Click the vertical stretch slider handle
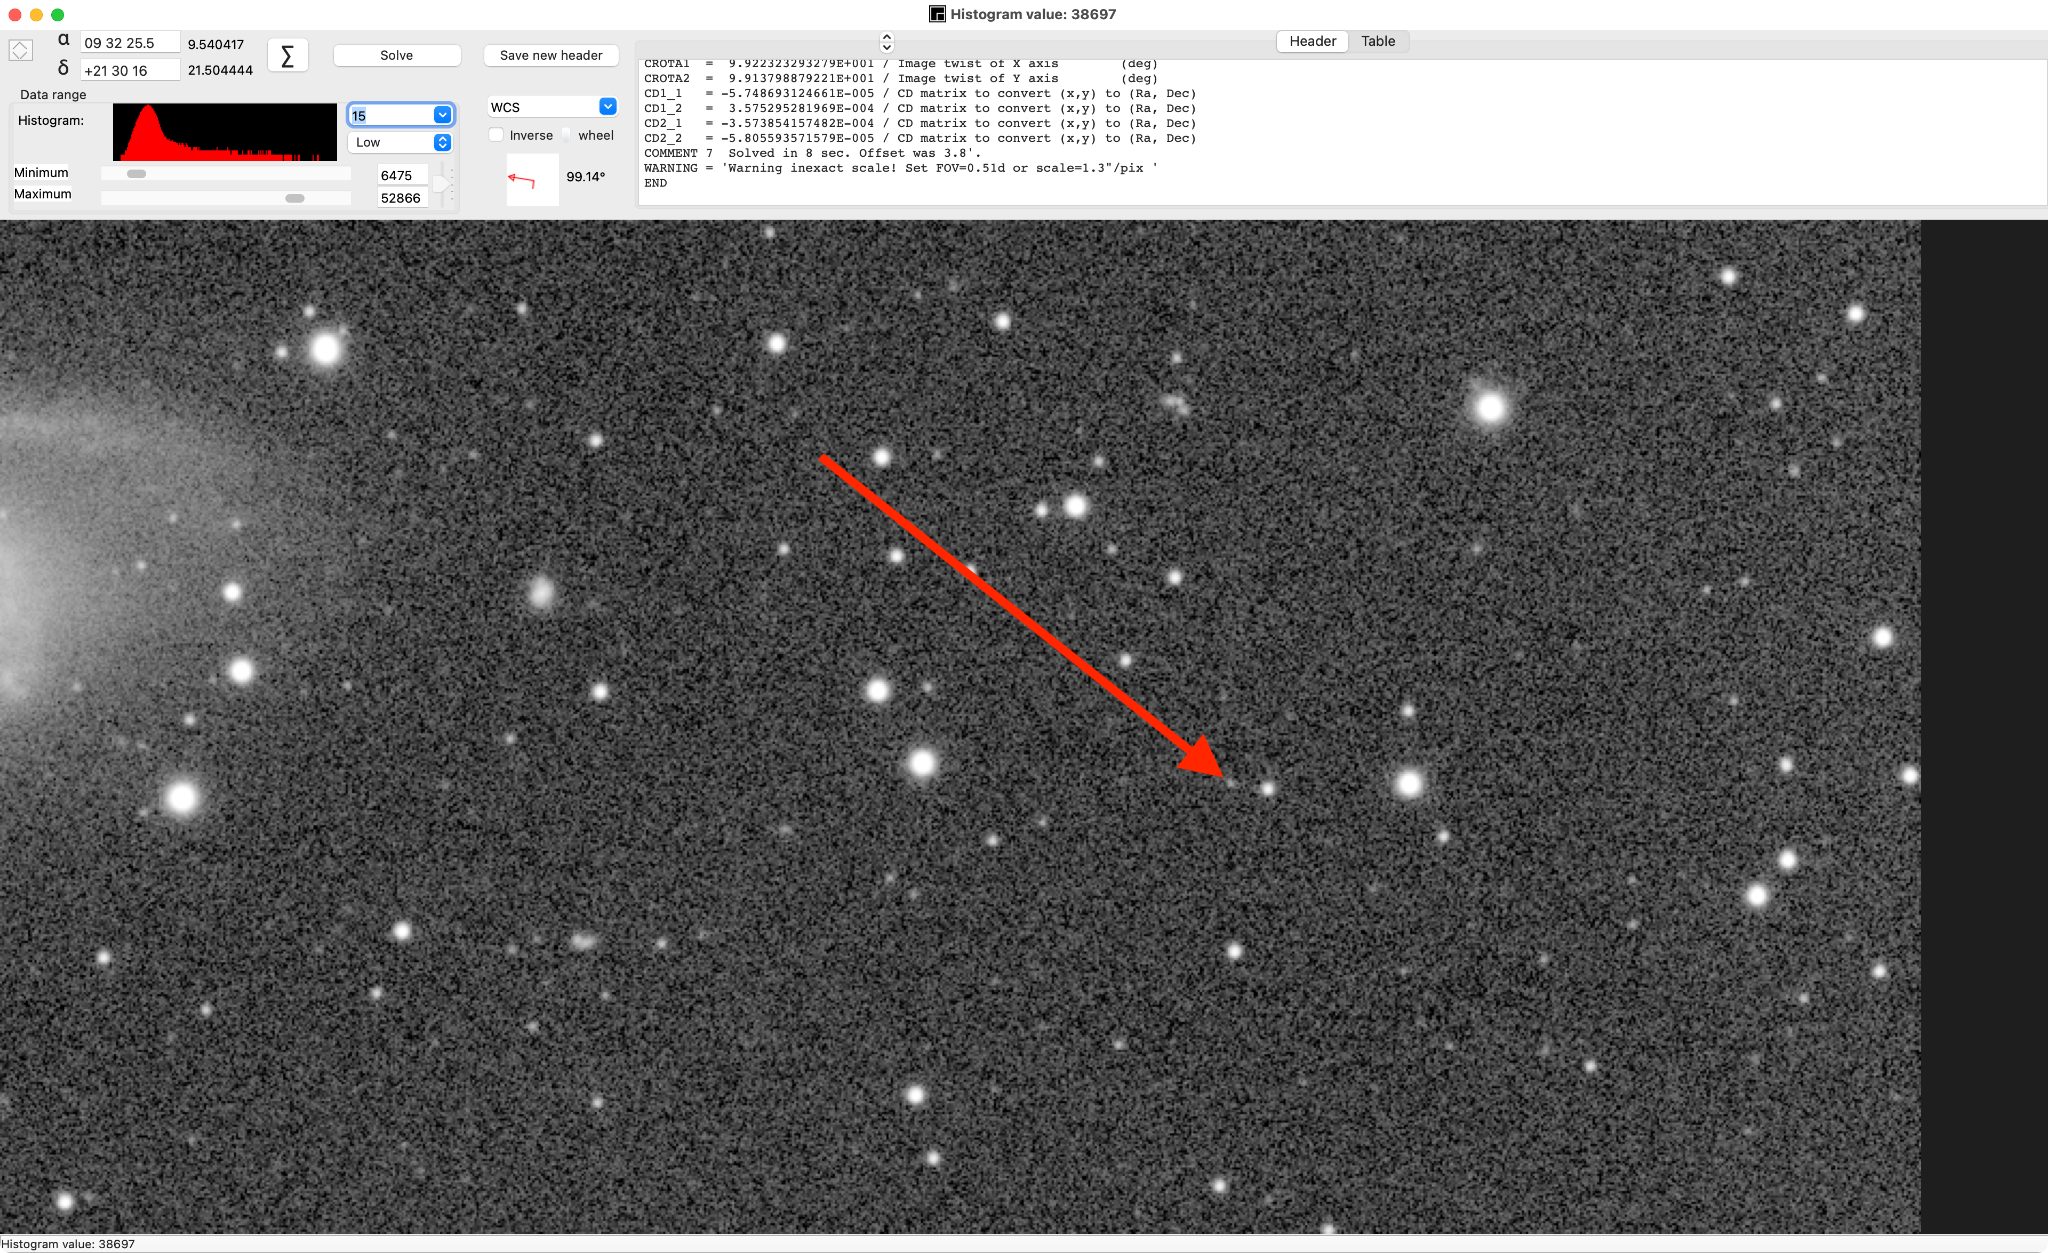Viewport: 2048px width, 1253px height. [x=440, y=186]
